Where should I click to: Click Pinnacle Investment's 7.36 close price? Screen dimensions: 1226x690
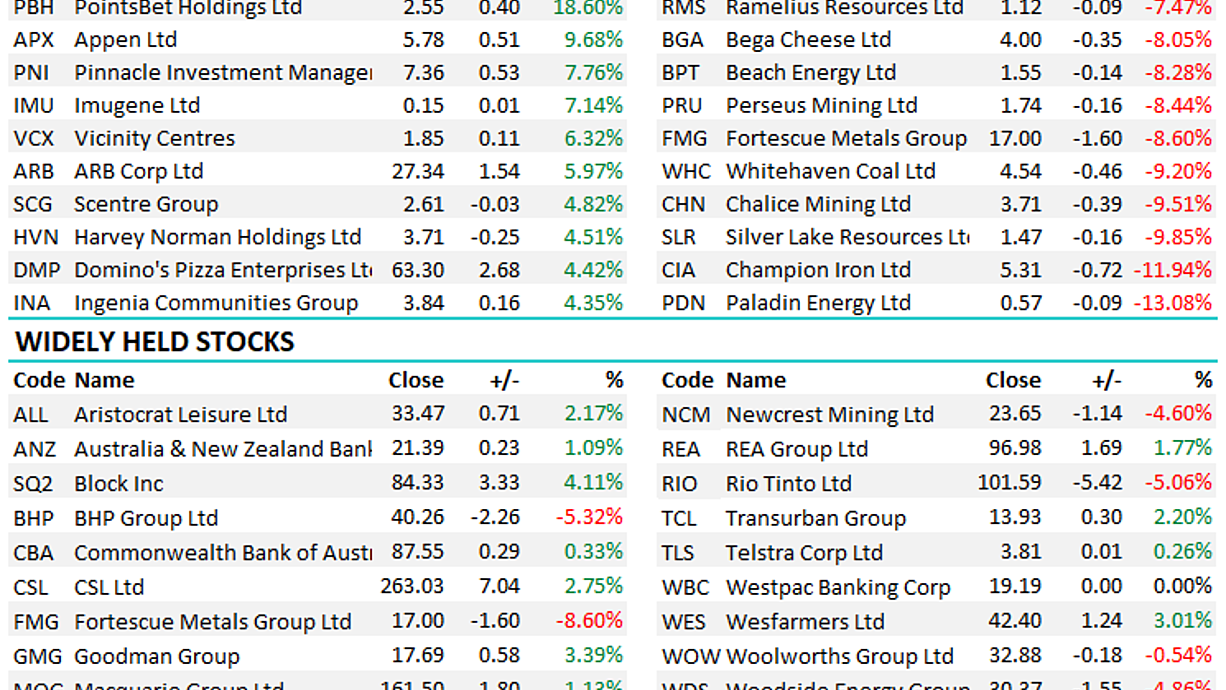point(424,73)
